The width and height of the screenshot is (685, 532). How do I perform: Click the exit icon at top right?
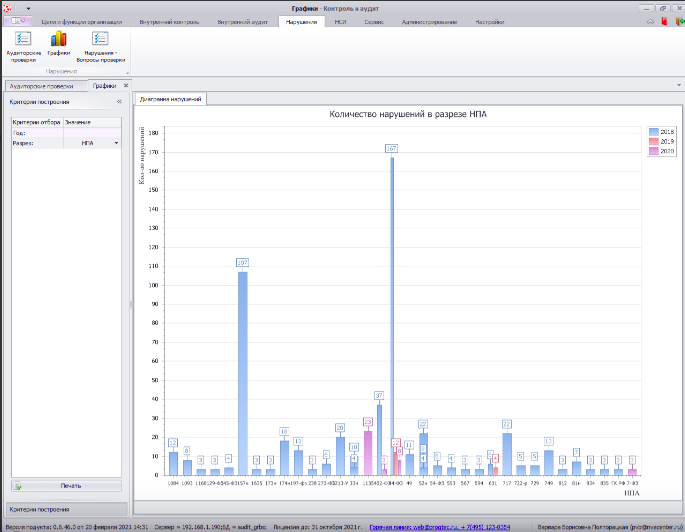point(679,21)
